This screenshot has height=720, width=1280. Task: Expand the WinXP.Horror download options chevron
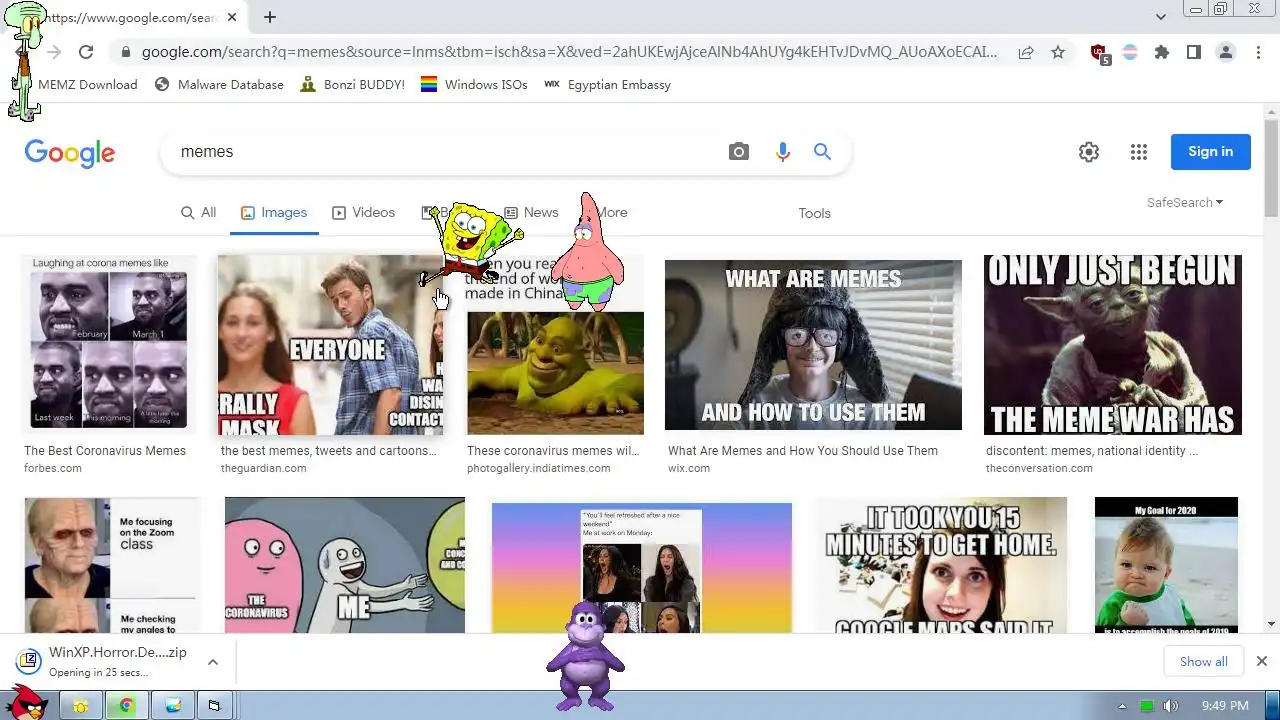click(x=213, y=661)
